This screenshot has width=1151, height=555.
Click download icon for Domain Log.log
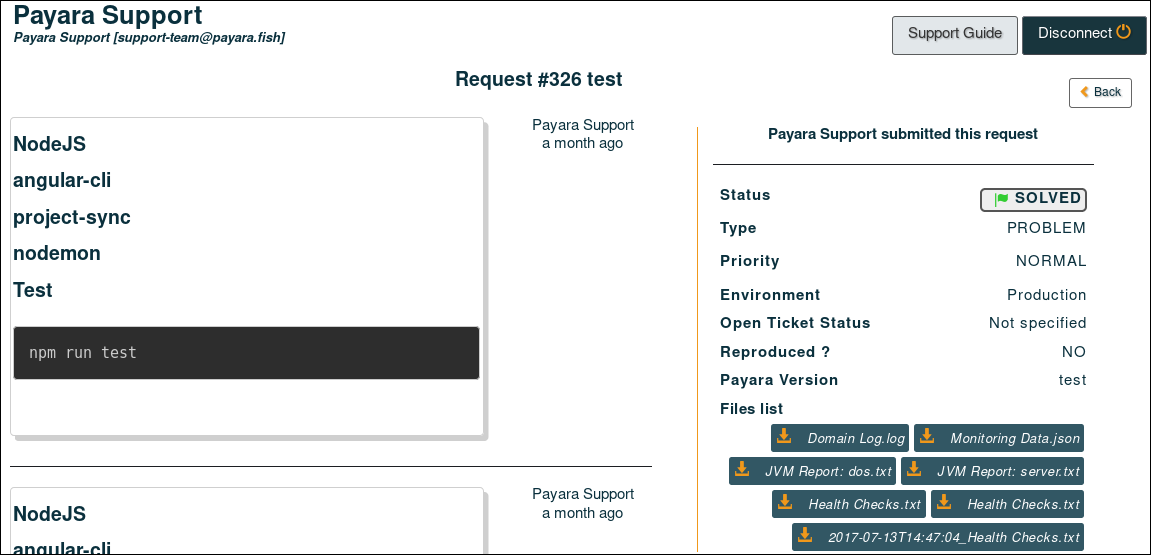point(784,437)
